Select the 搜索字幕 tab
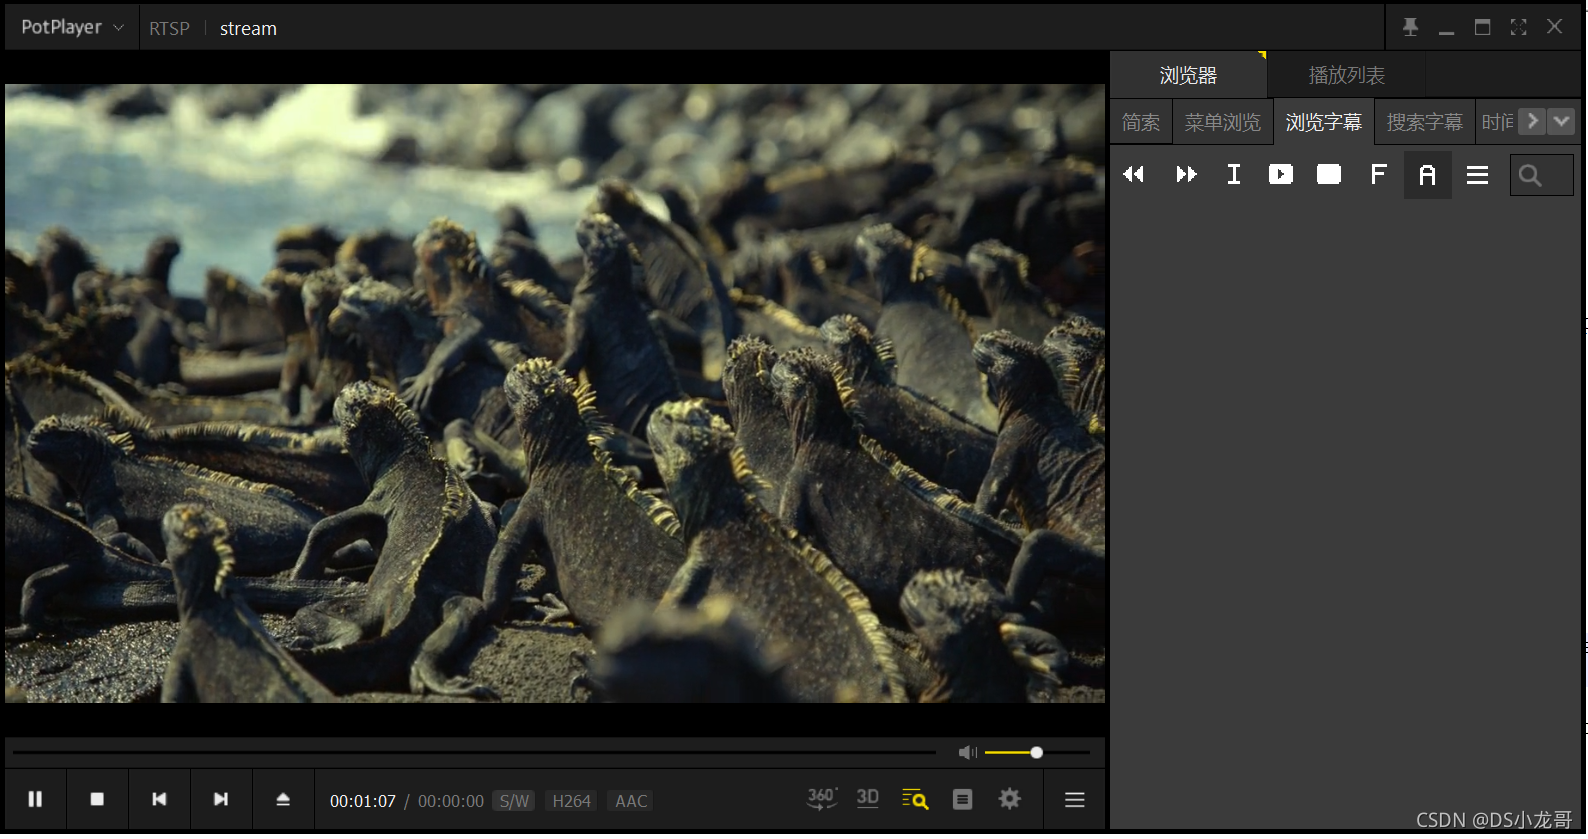 pyautogui.click(x=1424, y=122)
